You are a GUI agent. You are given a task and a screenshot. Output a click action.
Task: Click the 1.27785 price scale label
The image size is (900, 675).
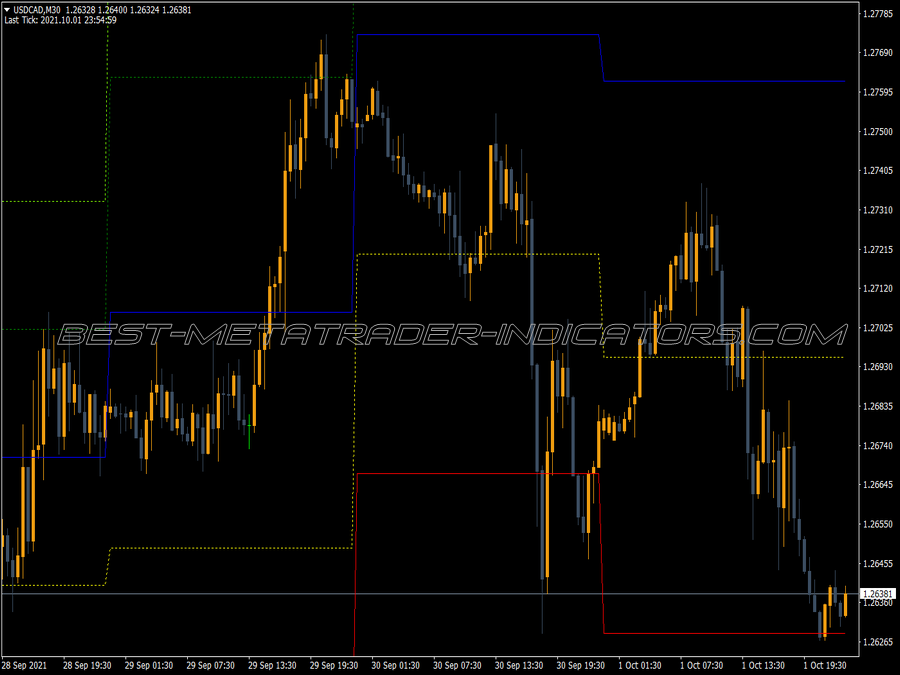(878, 14)
